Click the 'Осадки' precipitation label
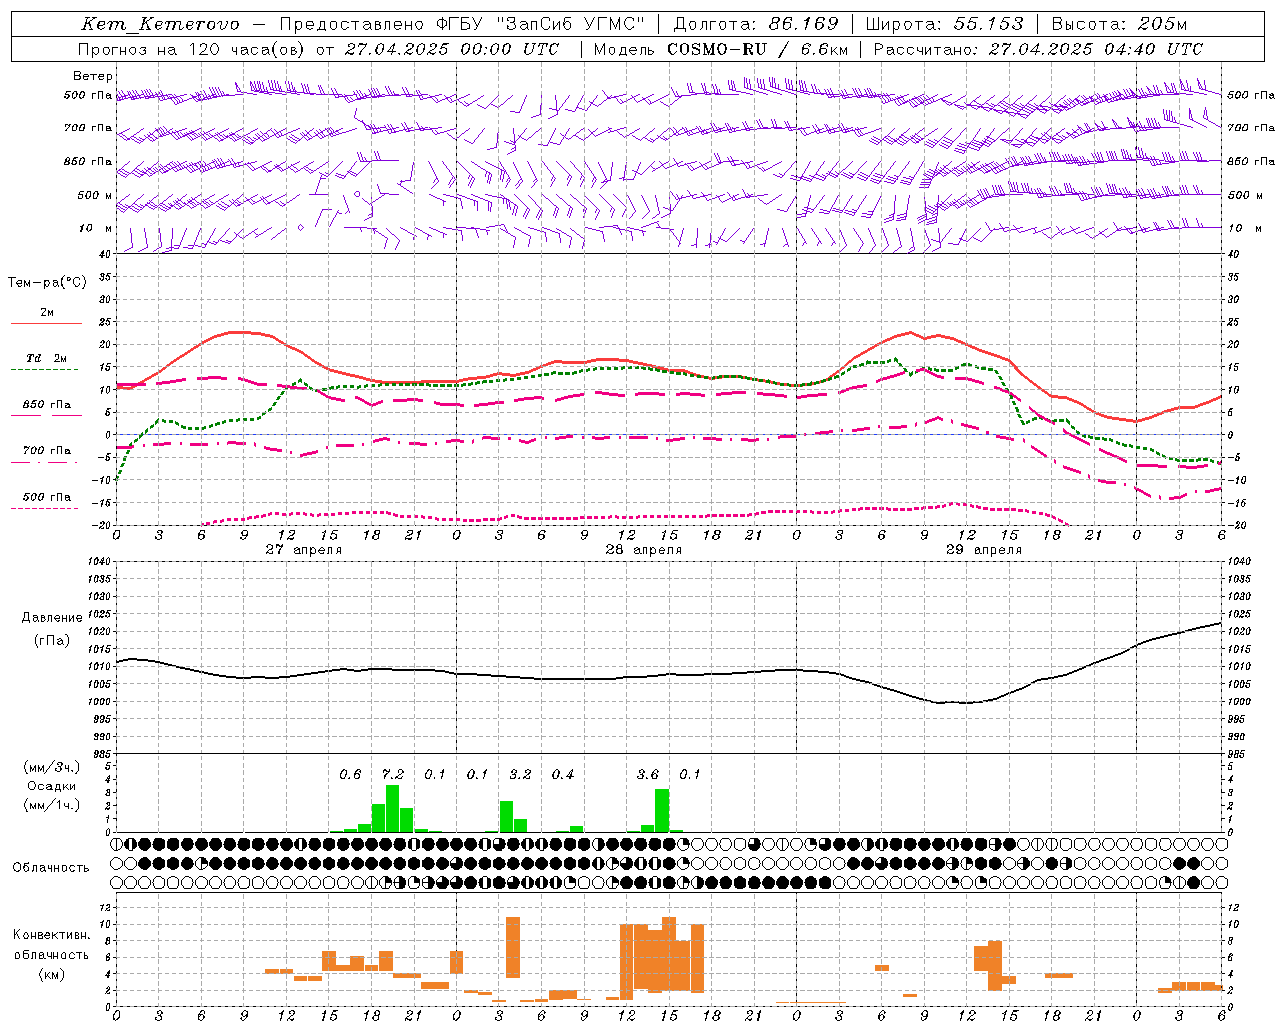Screen dimensions: 1280x1024 coord(52,786)
